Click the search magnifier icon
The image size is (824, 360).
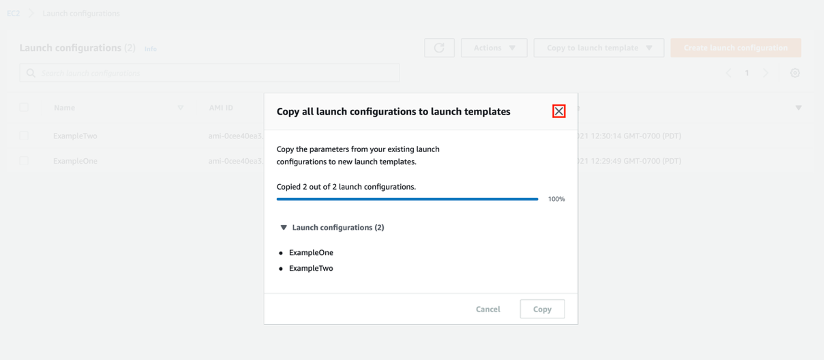(31, 73)
